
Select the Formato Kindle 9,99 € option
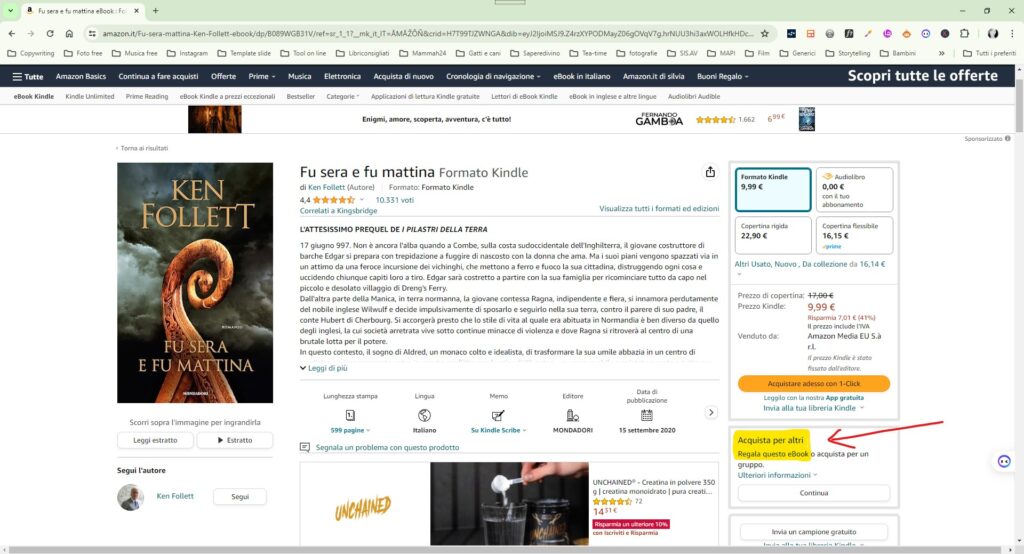tap(773, 189)
